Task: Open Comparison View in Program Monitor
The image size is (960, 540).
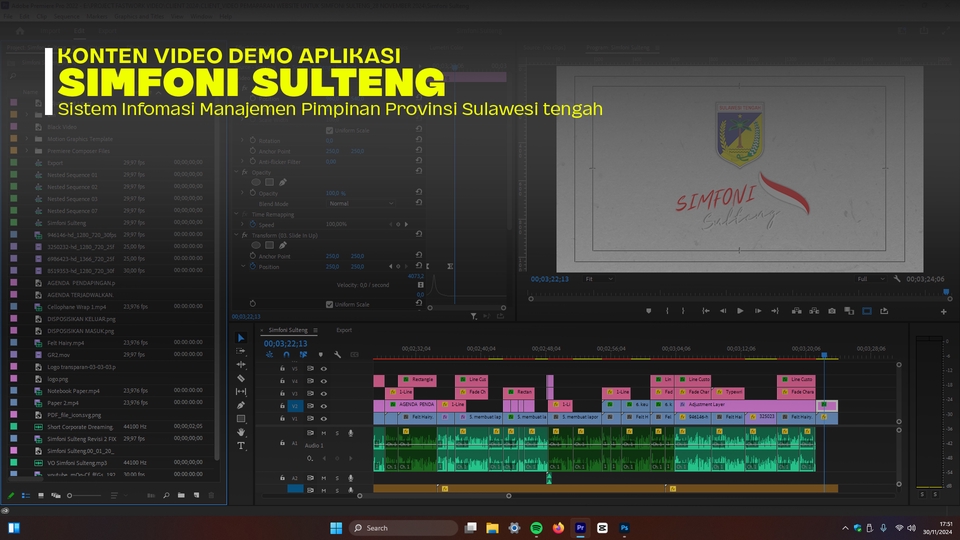Action: [849, 311]
